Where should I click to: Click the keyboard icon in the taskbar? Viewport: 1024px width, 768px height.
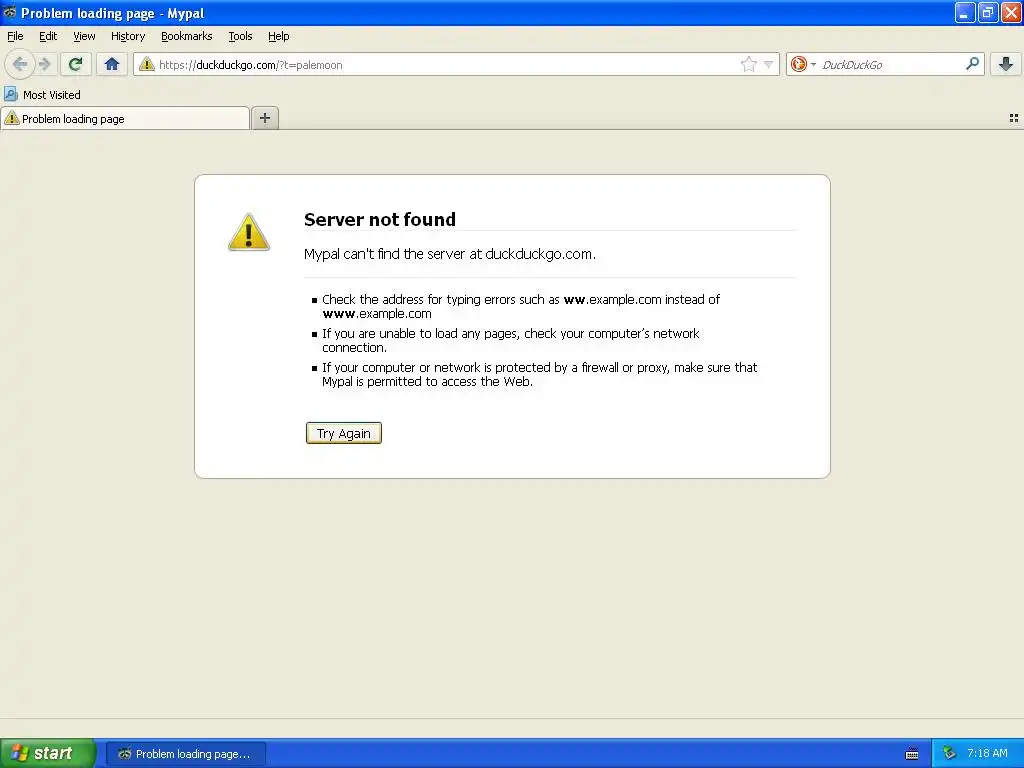tap(912, 754)
